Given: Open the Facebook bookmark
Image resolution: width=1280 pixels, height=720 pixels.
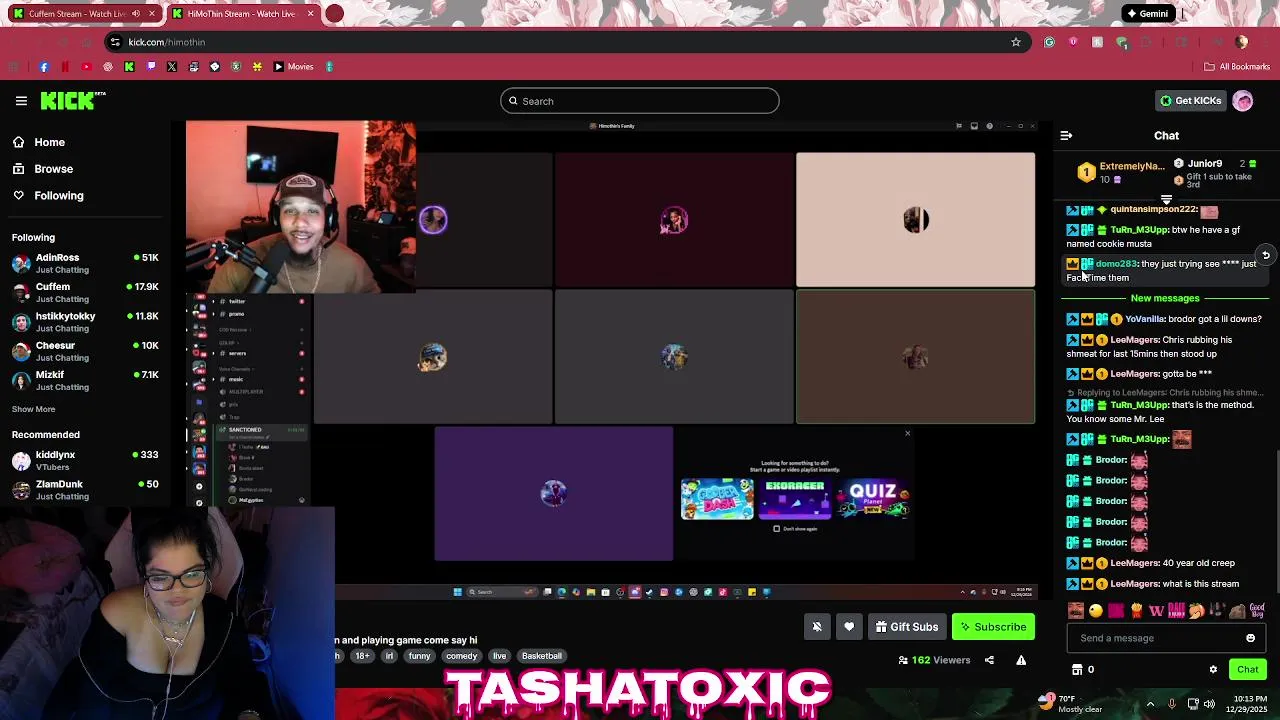Looking at the screenshot, I should click(x=44, y=67).
